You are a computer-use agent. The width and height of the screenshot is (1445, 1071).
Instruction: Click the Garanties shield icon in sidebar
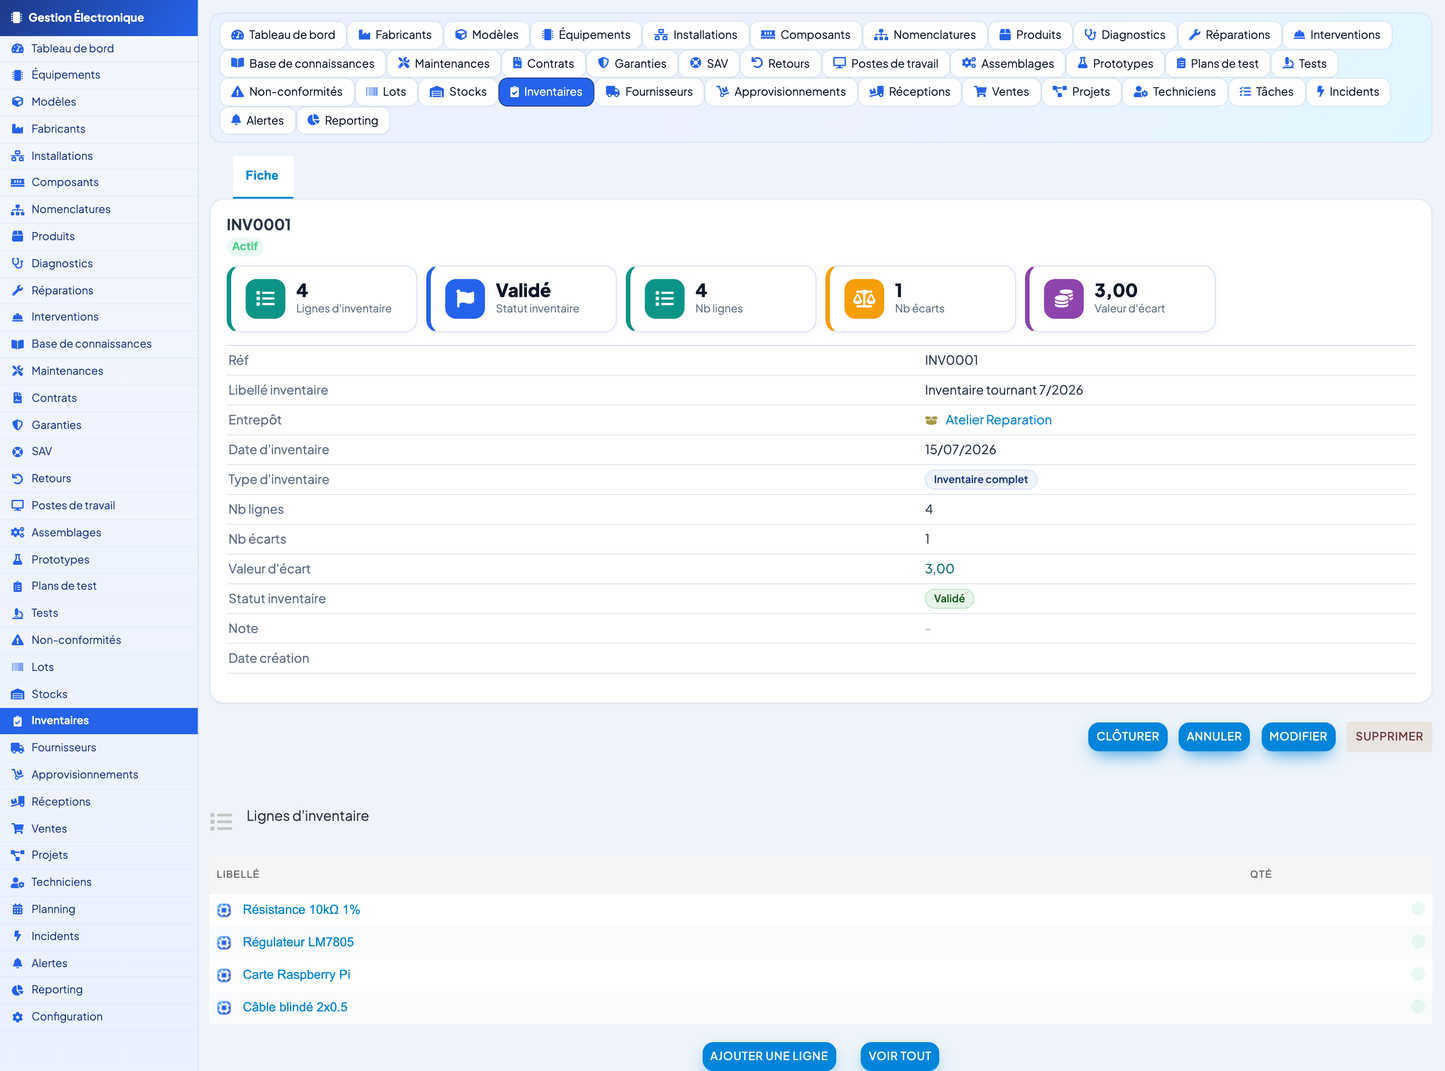click(17, 425)
